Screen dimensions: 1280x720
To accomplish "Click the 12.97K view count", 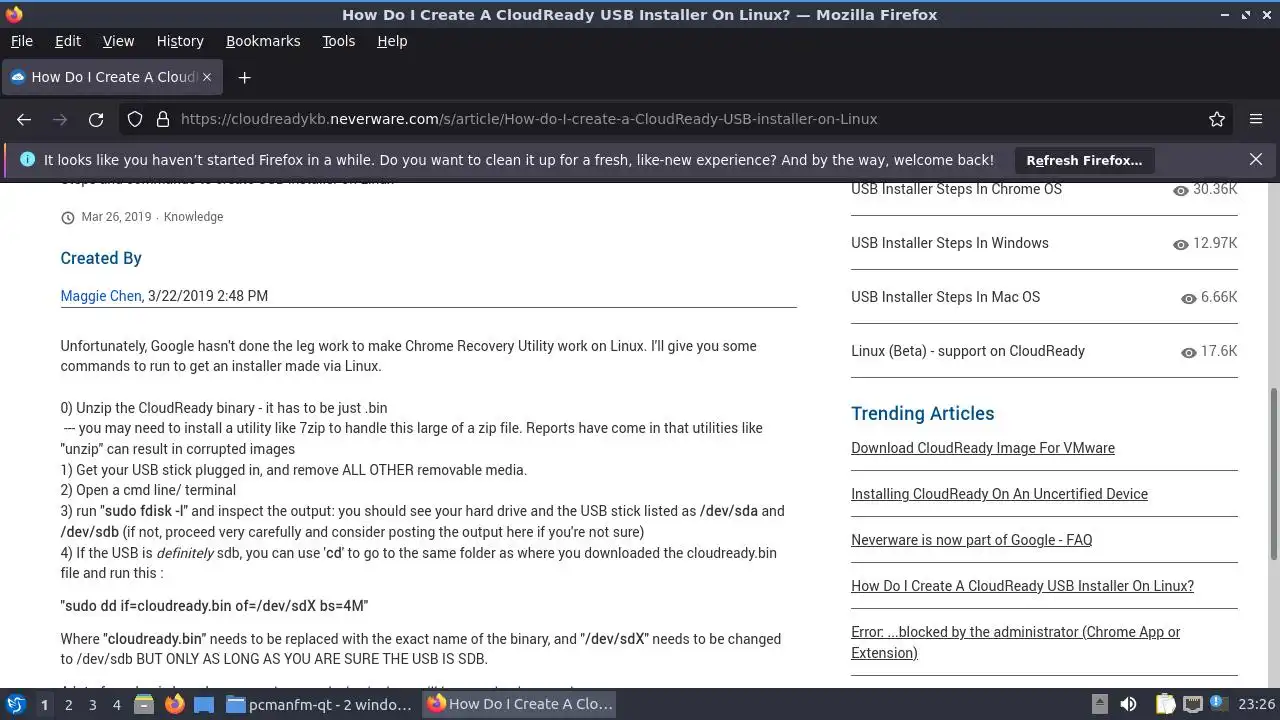I will click(1215, 243).
